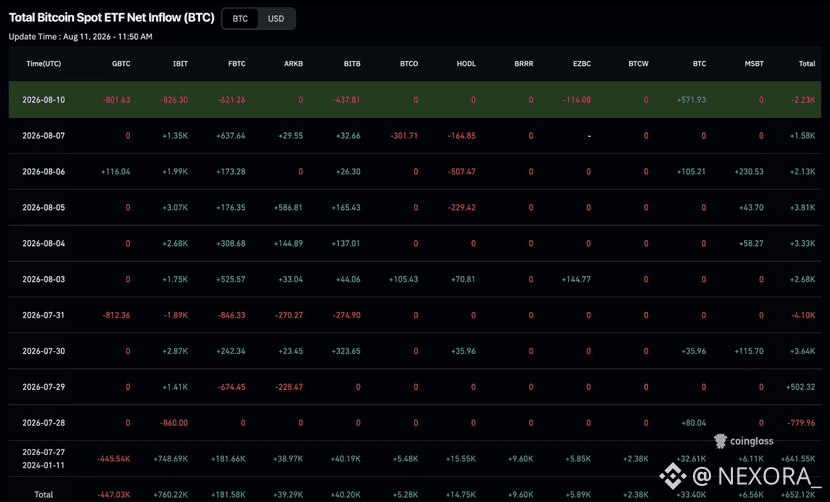Select the 2026-08-05 date cell
Viewport: 830px width, 502px height.
pos(43,208)
